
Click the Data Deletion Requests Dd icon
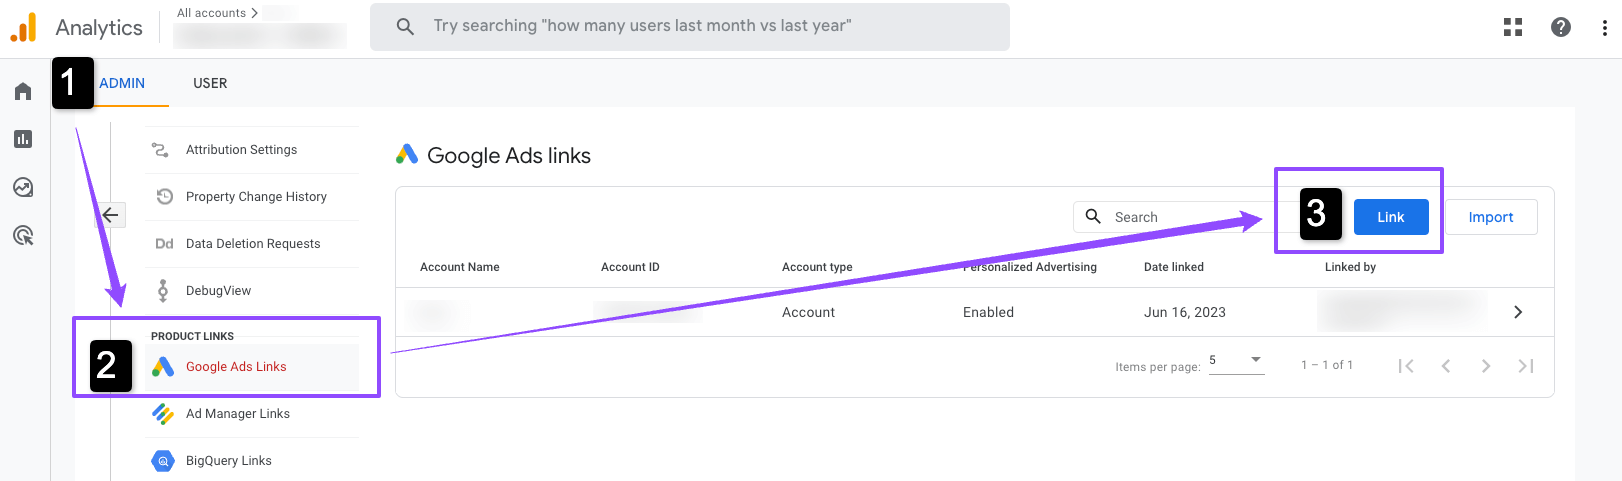coord(165,244)
